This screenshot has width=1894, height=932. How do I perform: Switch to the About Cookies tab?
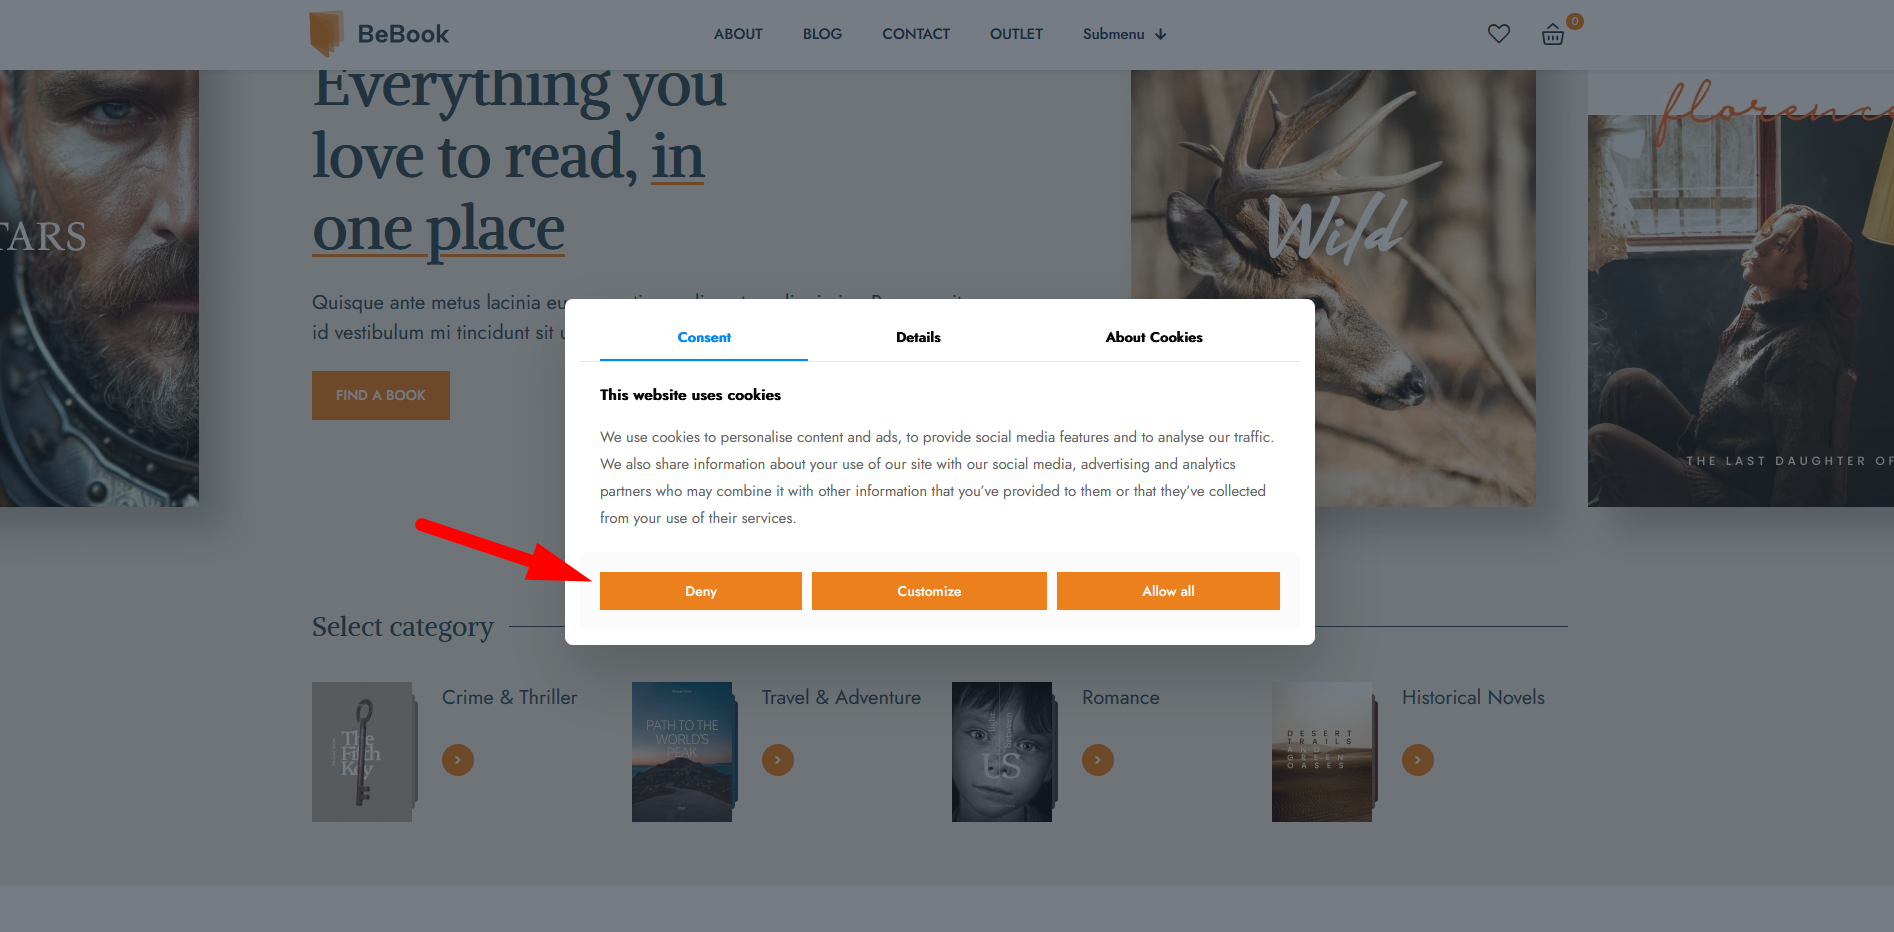coord(1154,337)
